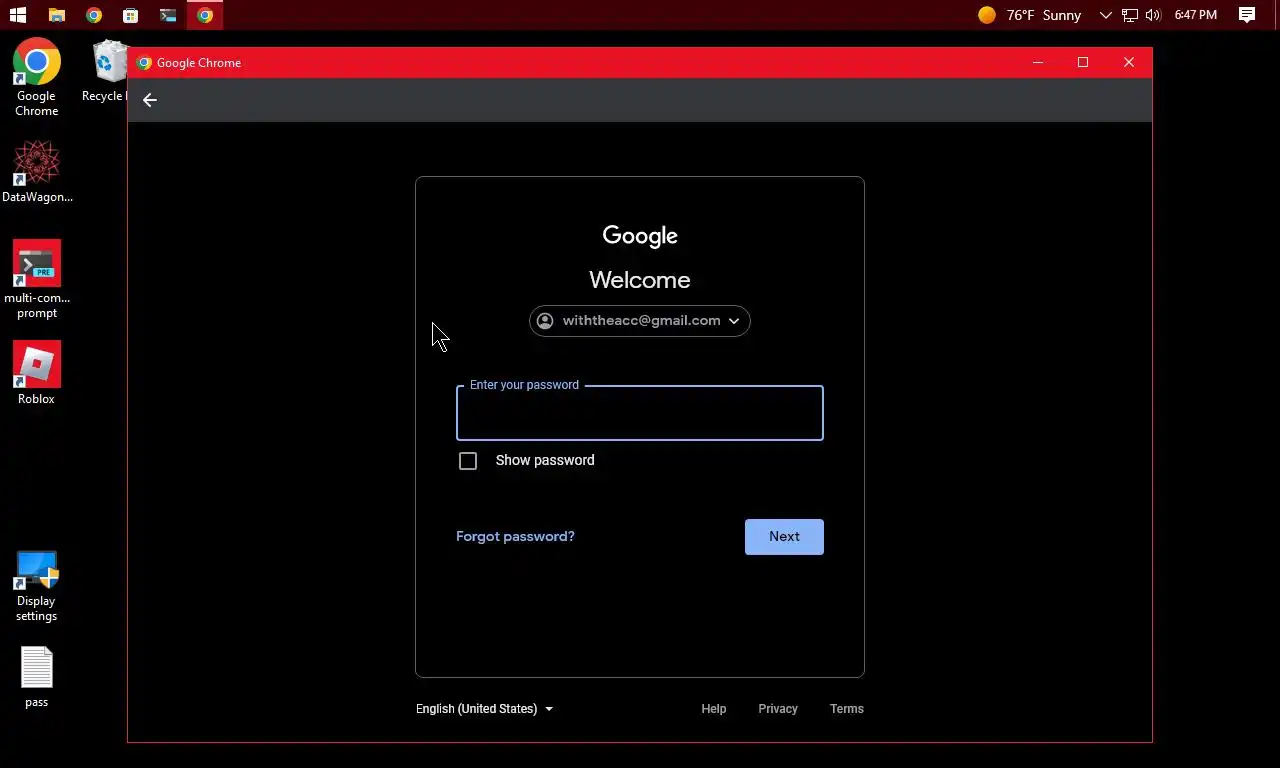The image size is (1280, 768).
Task: Click the Next button
Action: 784,537
